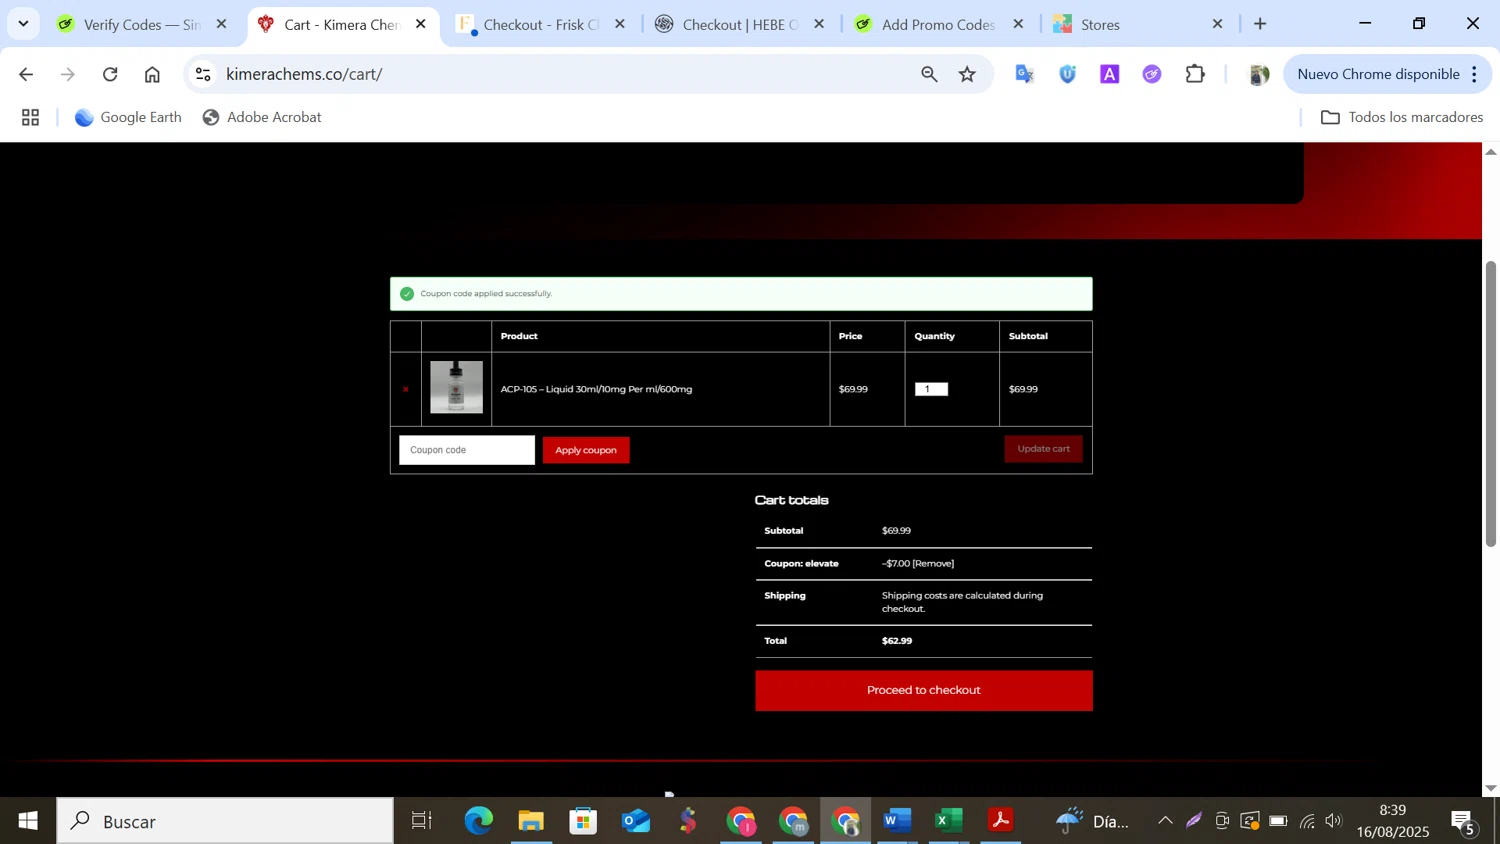The height and width of the screenshot is (844, 1500).
Task: Go to the home page icon
Action: 152,74
